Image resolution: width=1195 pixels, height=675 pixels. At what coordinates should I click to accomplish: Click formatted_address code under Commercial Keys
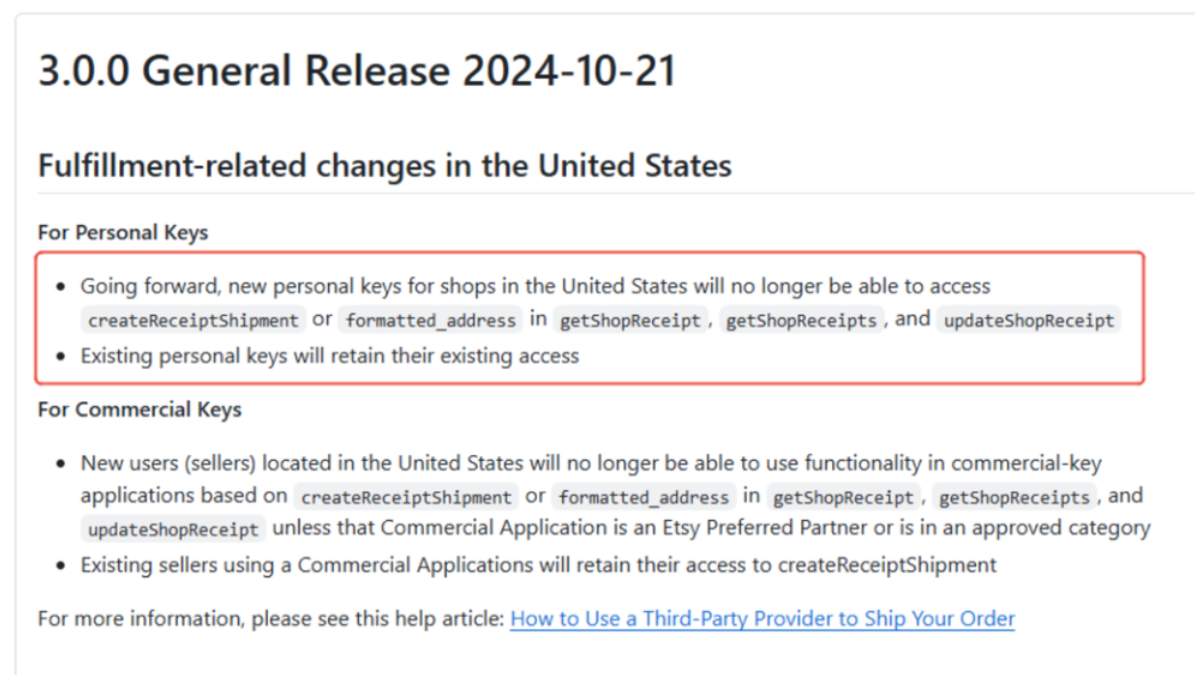coord(644,497)
